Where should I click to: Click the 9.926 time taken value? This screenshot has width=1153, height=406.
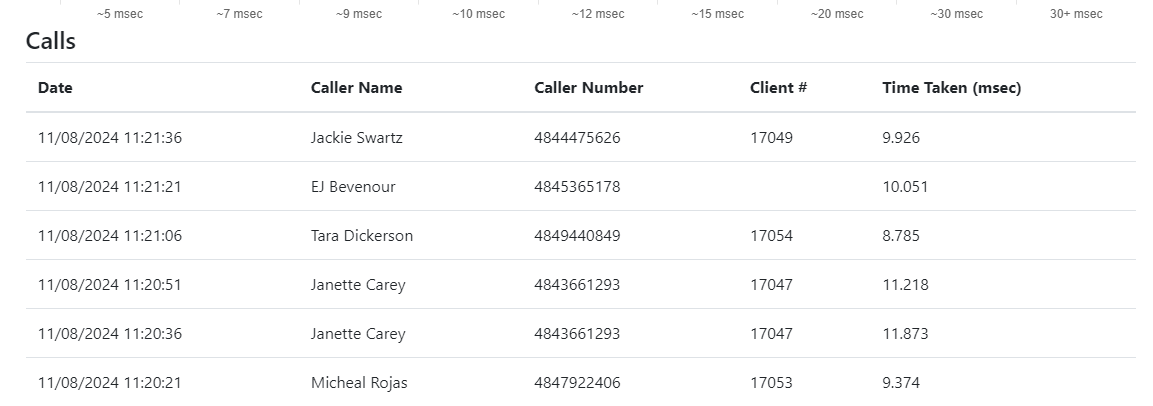[900, 138]
